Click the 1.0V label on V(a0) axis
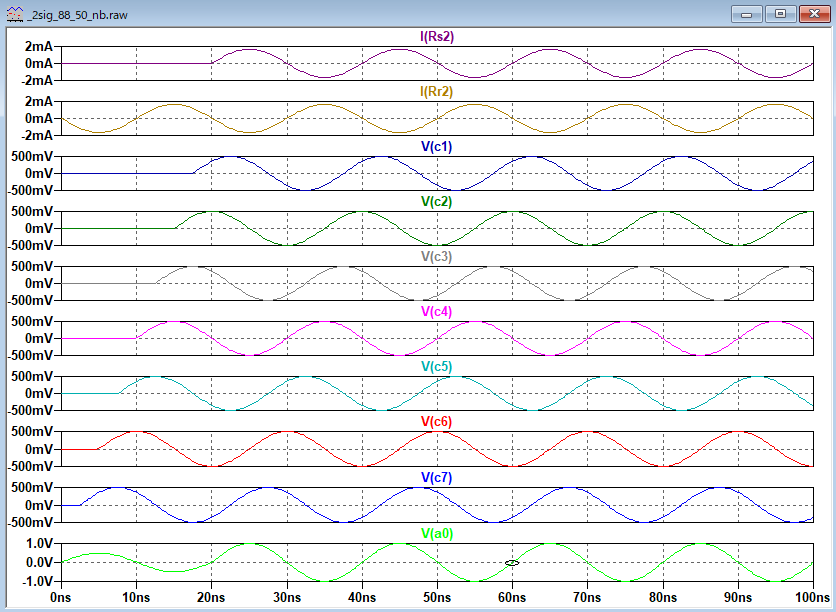Image resolution: width=836 pixels, height=612 pixels. point(39,544)
